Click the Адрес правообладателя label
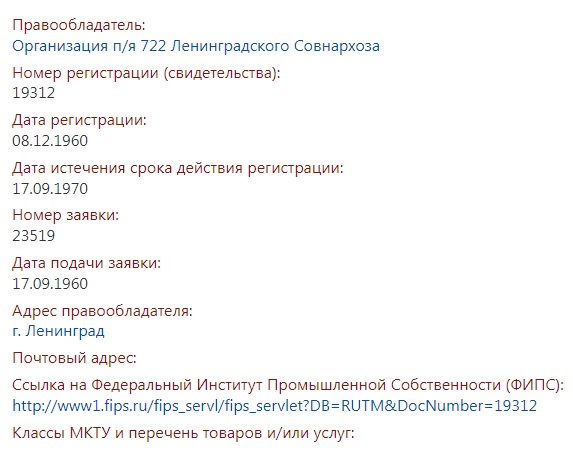Image resolution: width=573 pixels, height=459 pixels. (x=102, y=311)
